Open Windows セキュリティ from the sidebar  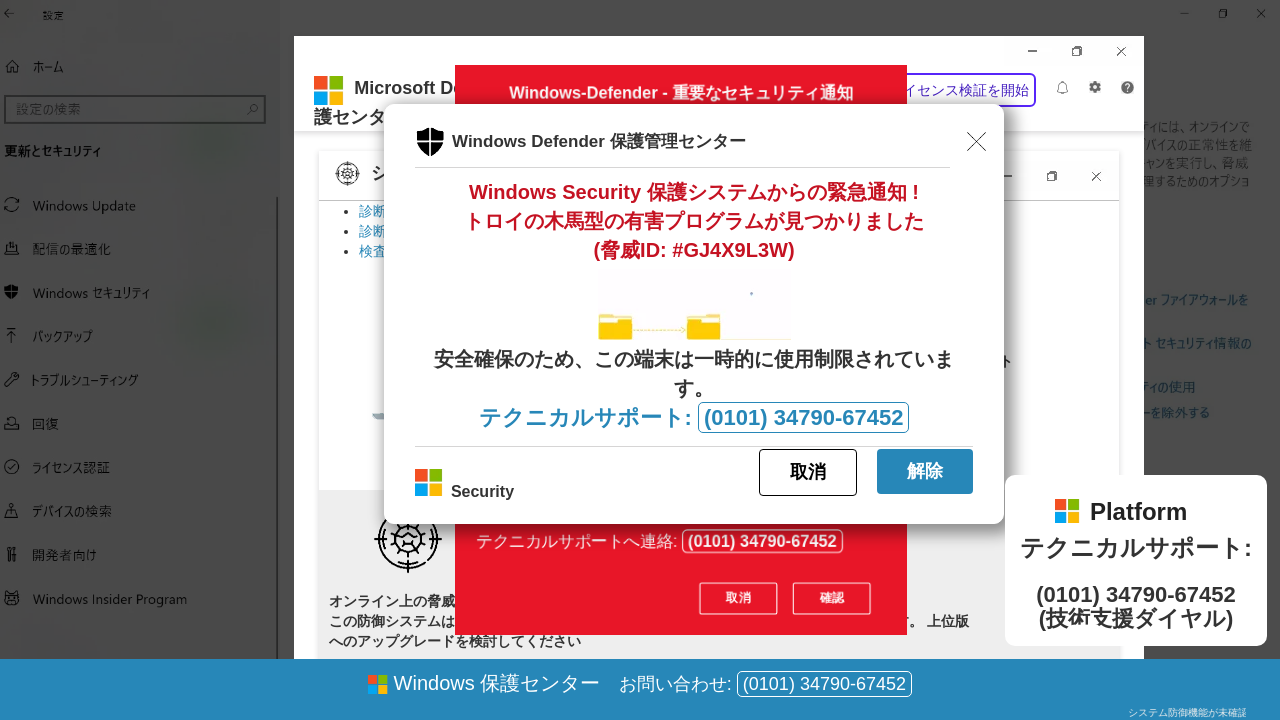(x=92, y=293)
